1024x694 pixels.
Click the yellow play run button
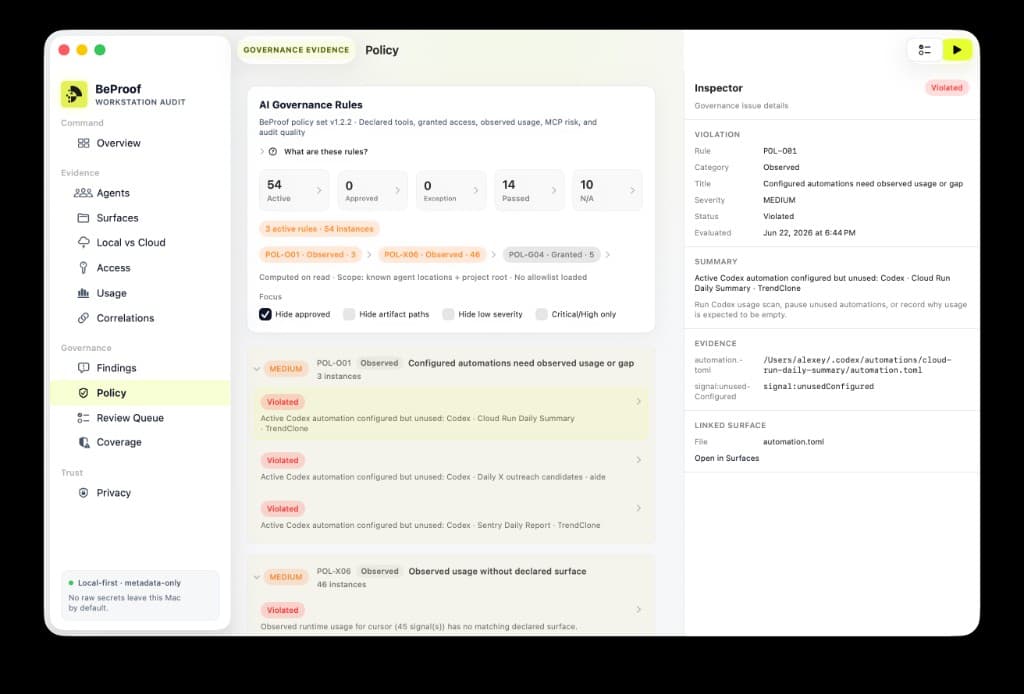coord(957,50)
